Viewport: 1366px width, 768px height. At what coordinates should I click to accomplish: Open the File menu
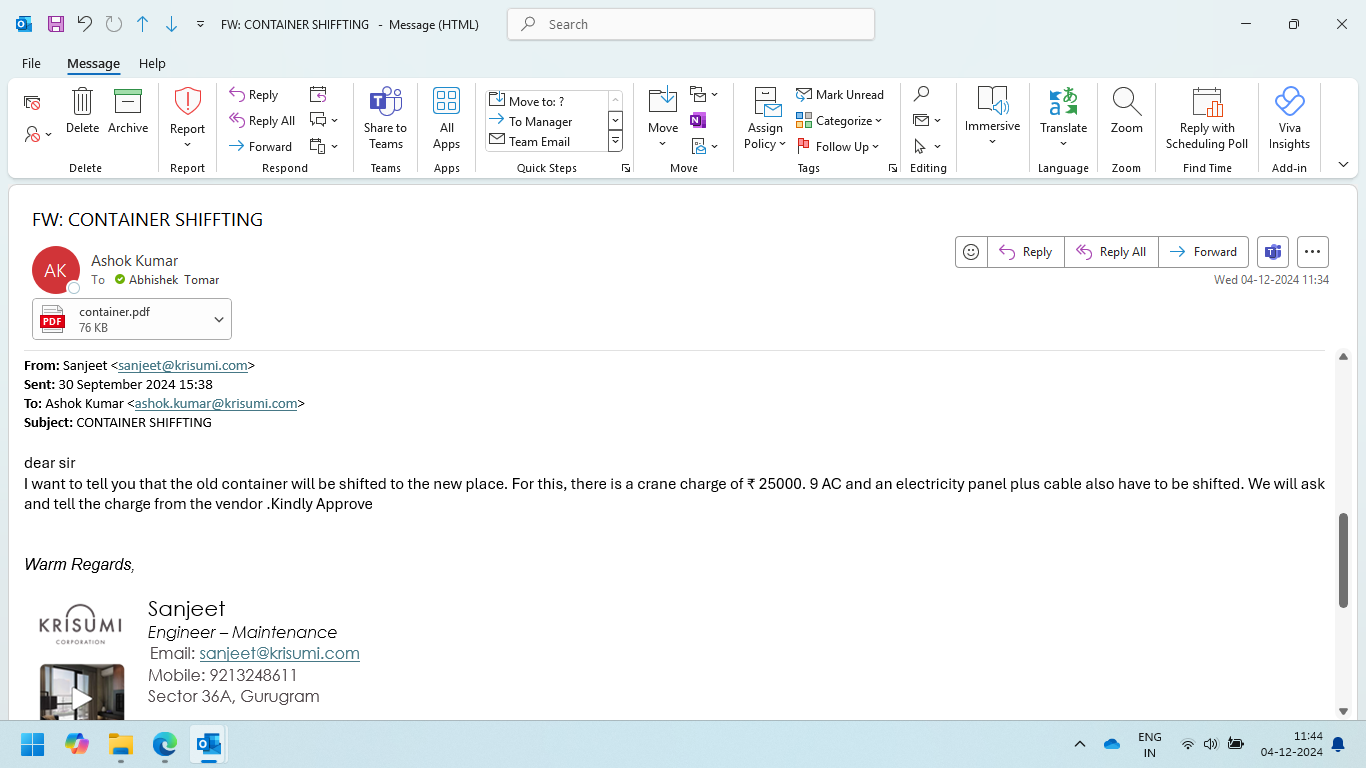(x=31, y=63)
